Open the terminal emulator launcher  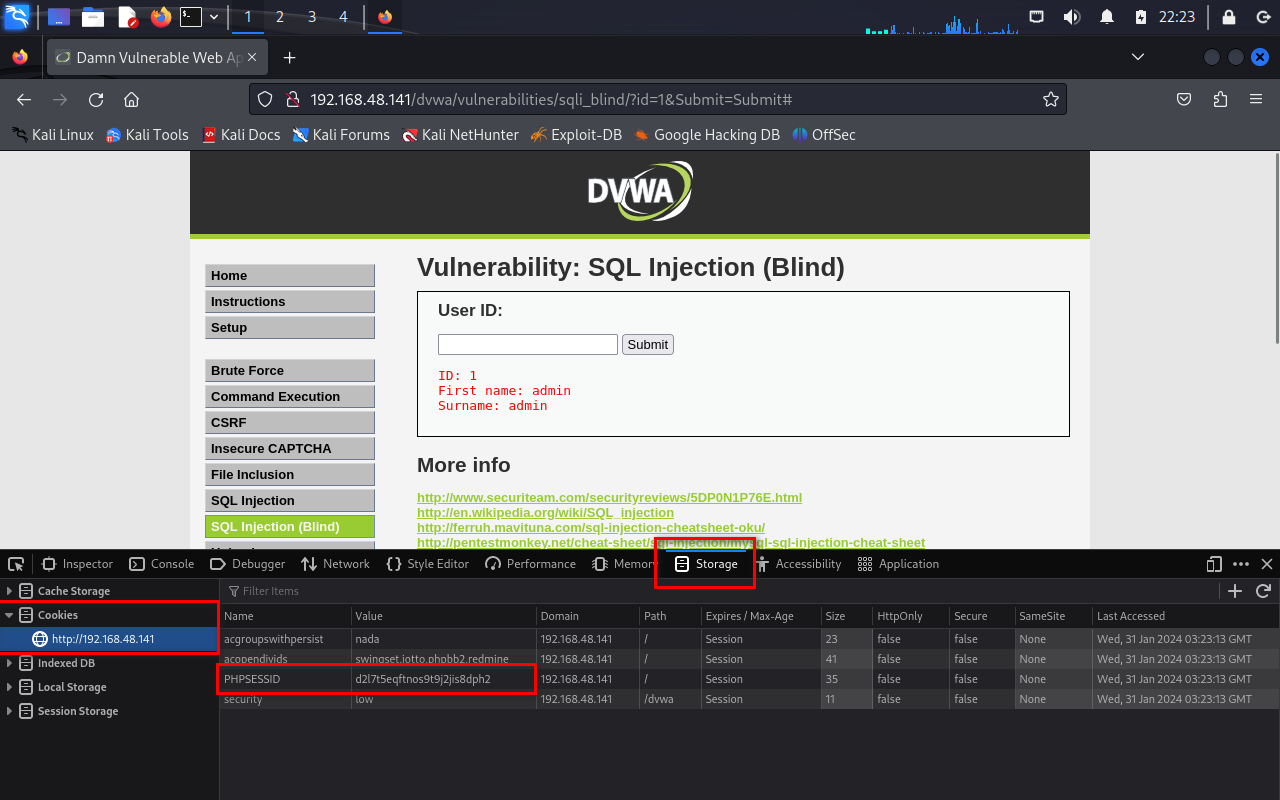[x=190, y=17]
